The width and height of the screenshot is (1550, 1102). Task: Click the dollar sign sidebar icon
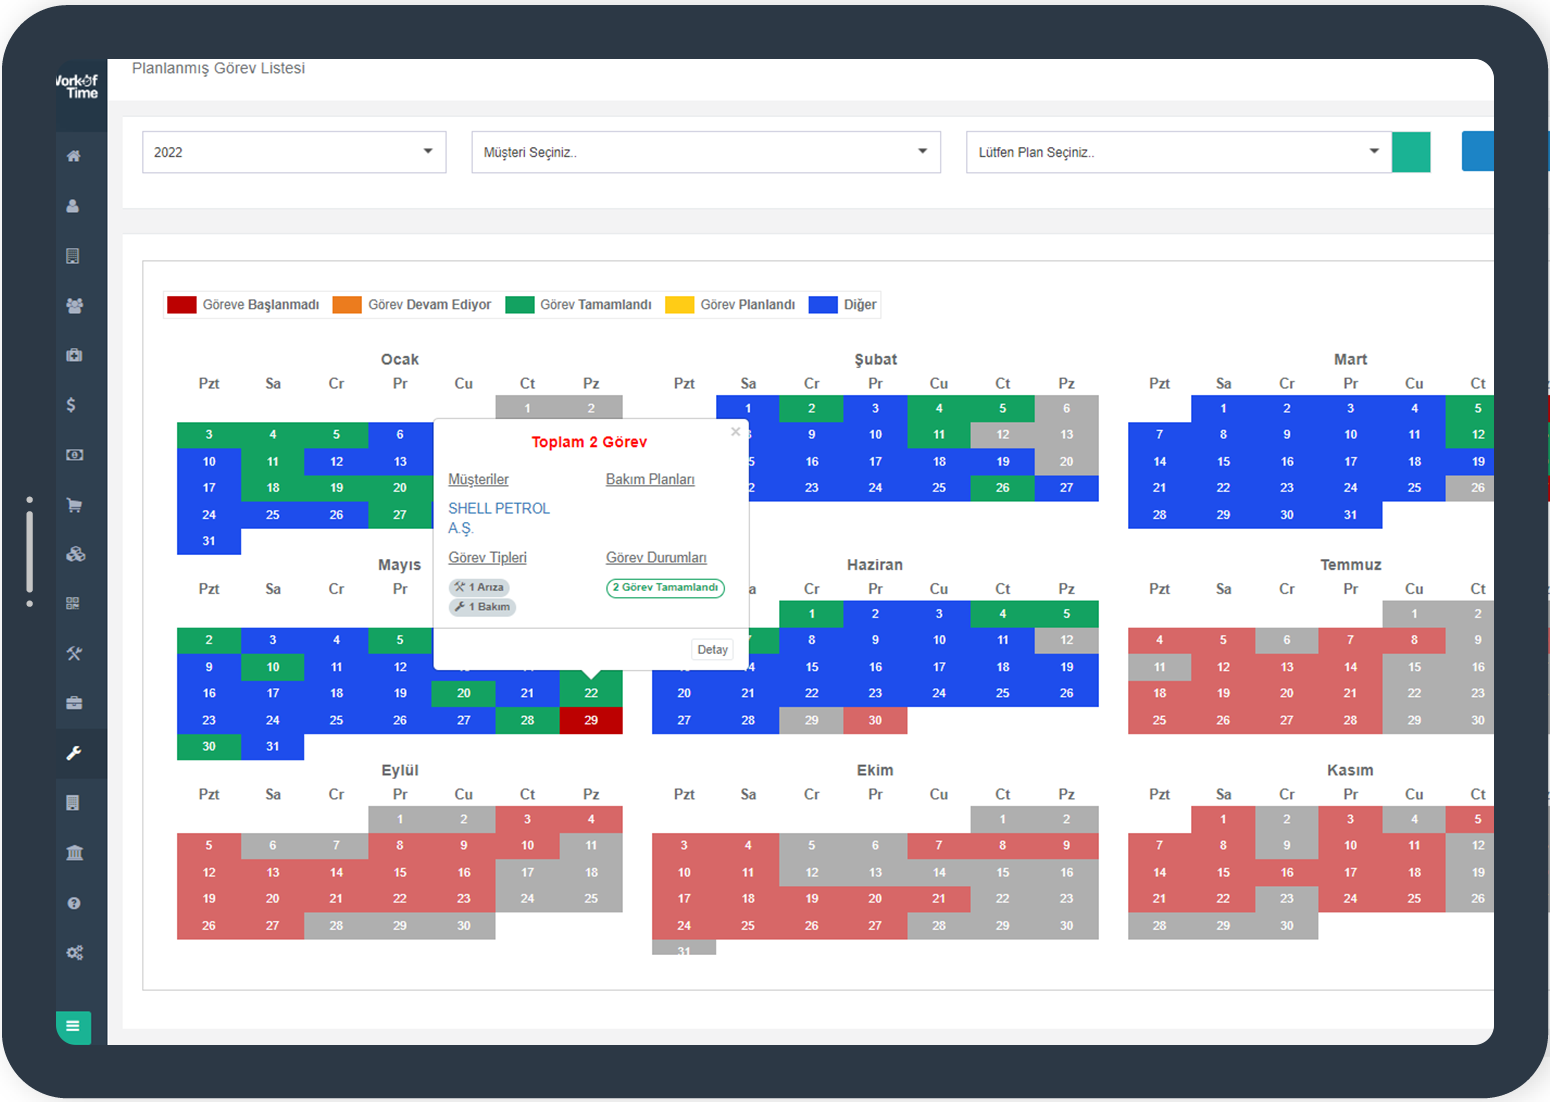71,405
